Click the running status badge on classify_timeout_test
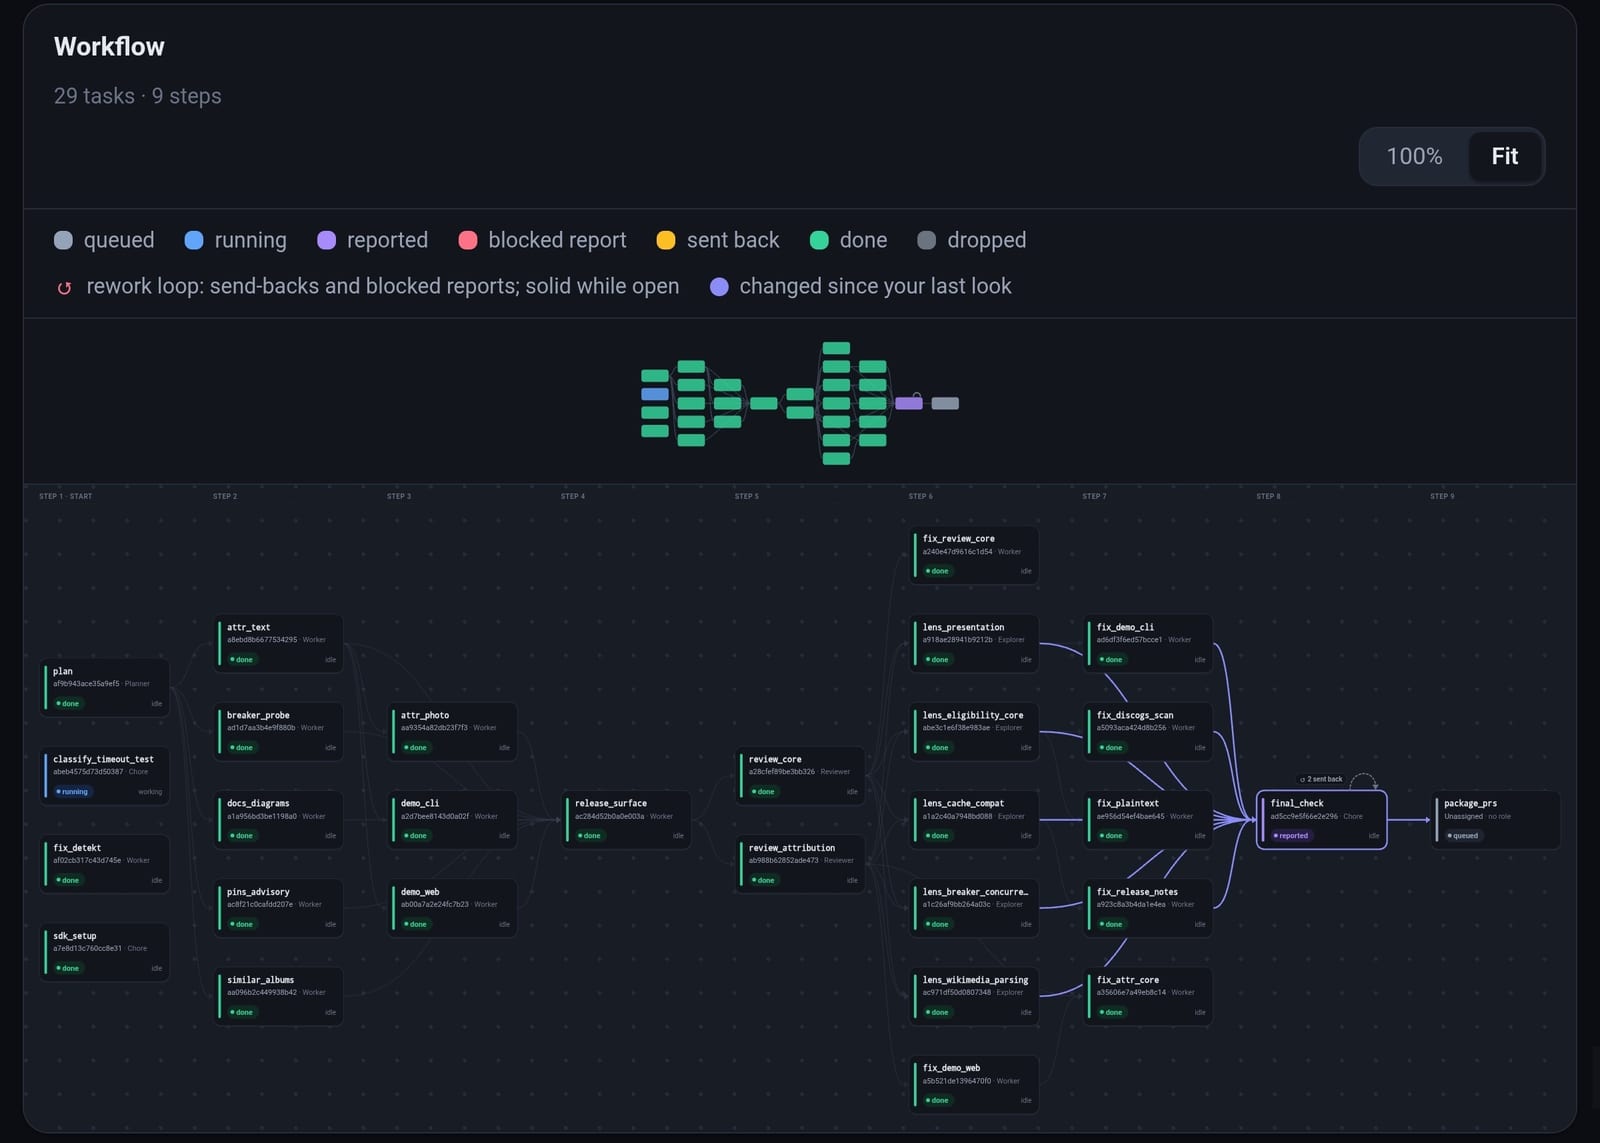The image size is (1600, 1143). (72, 792)
